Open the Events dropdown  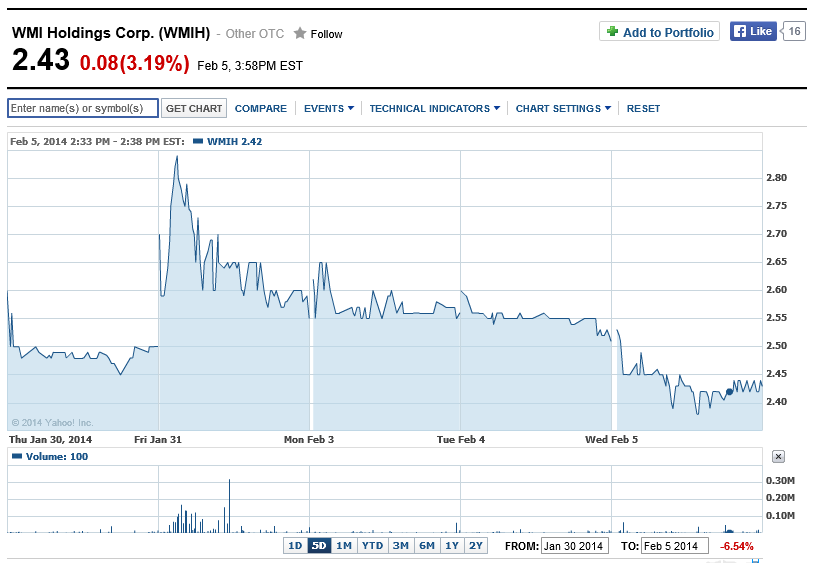pyautogui.click(x=329, y=108)
